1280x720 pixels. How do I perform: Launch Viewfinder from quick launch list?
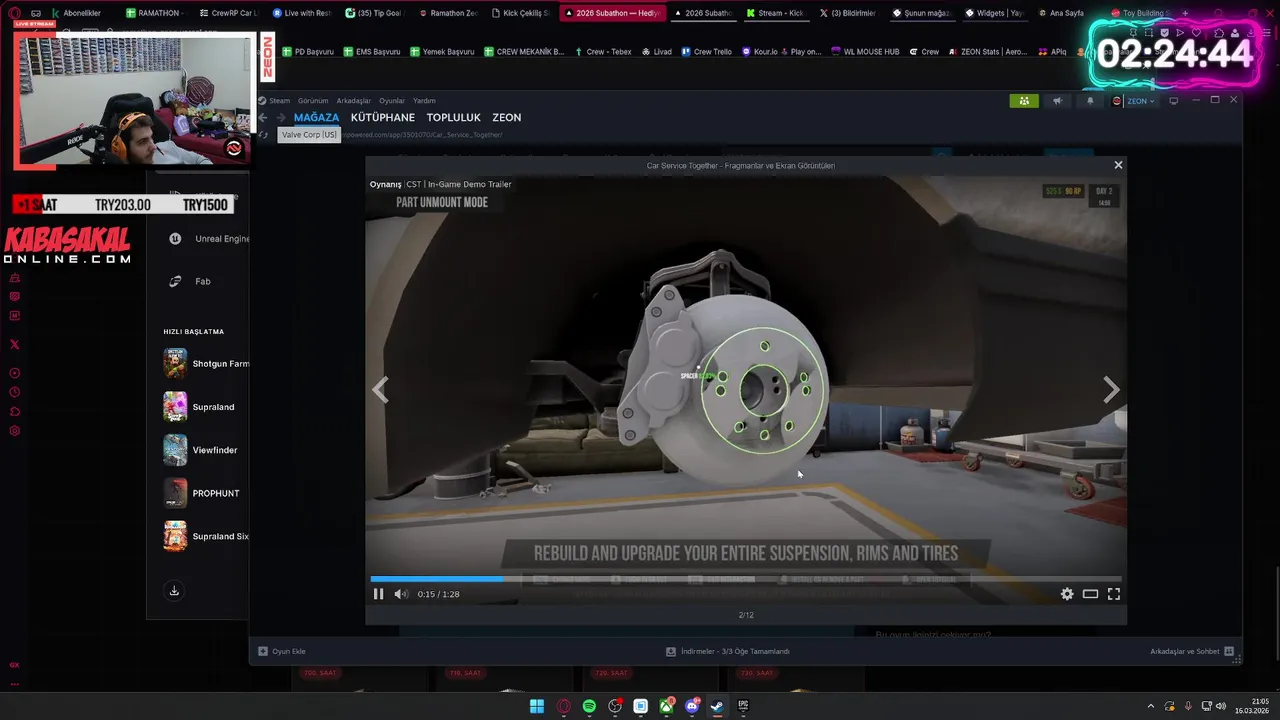pos(201,450)
